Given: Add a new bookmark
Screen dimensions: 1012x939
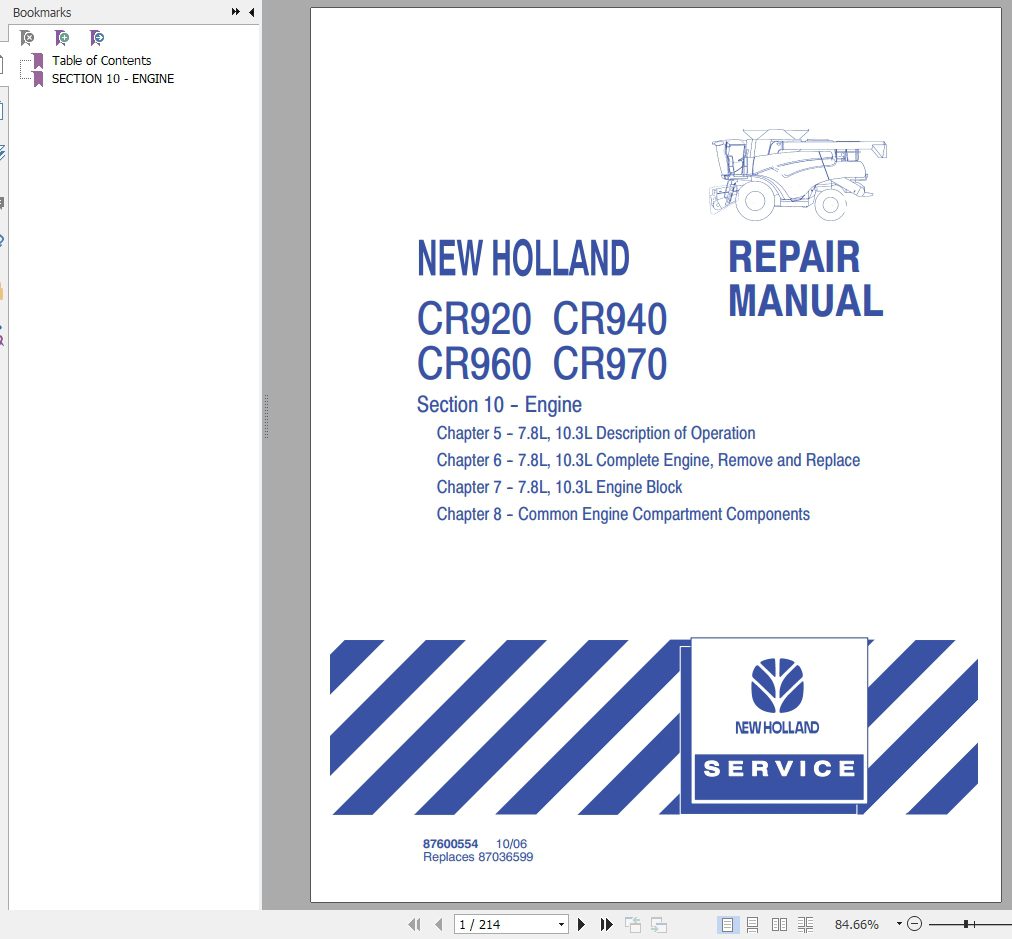Looking at the screenshot, I should [x=61, y=38].
